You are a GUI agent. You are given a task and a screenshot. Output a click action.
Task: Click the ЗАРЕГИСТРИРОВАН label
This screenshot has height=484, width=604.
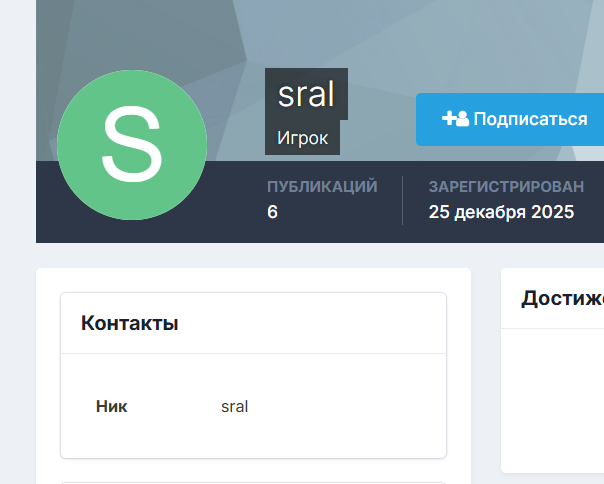coord(507,187)
